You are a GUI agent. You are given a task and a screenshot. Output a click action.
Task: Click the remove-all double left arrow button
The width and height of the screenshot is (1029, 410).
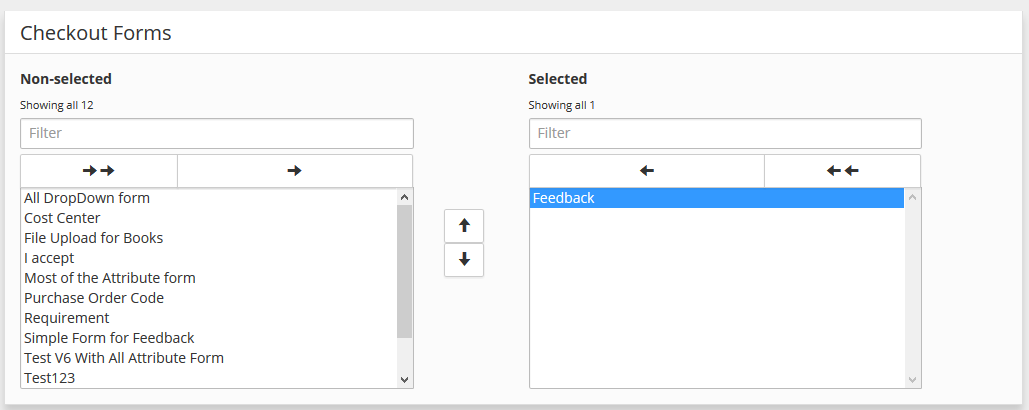[842, 171]
